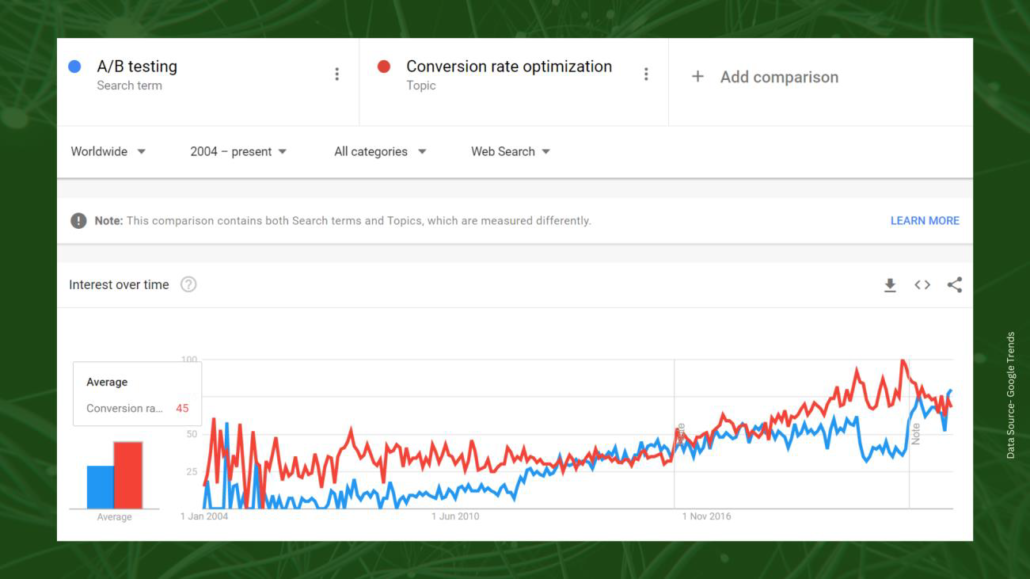Click the LEARN MORE link
This screenshot has height=579, width=1030.
pos(924,220)
